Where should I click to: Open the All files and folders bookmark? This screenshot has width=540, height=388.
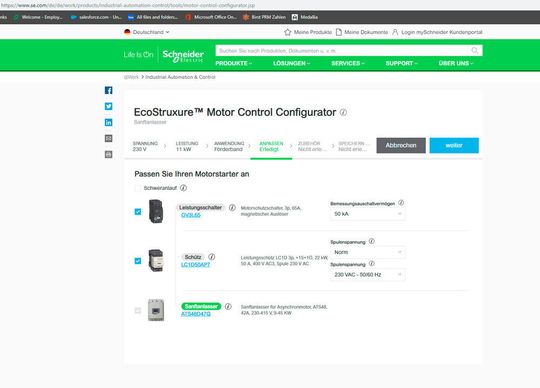(153, 17)
